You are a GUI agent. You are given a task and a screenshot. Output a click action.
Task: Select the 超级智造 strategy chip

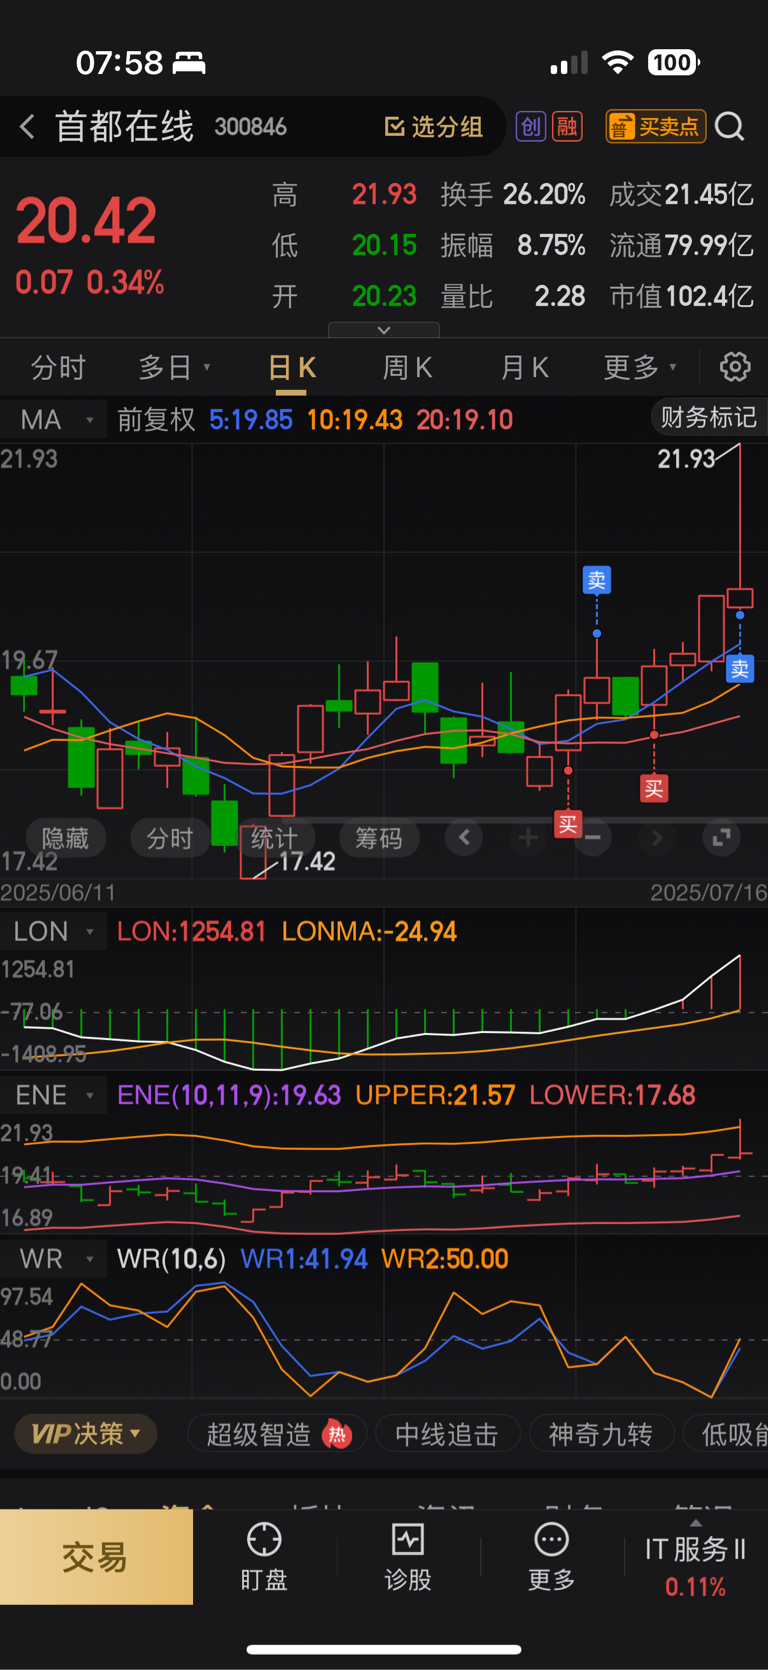tap(277, 1435)
